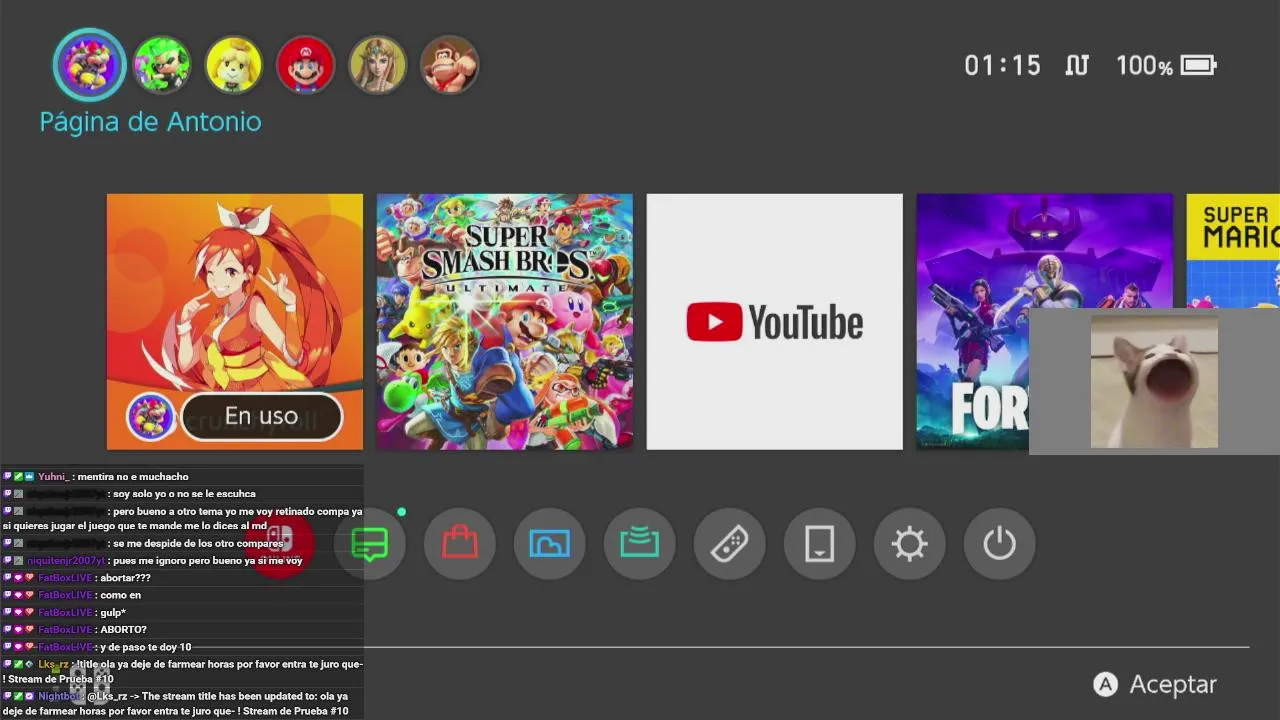Launch Super Smash Bros. Ultimate
This screenshot has height=720, width=1280.
click(505, 322)
